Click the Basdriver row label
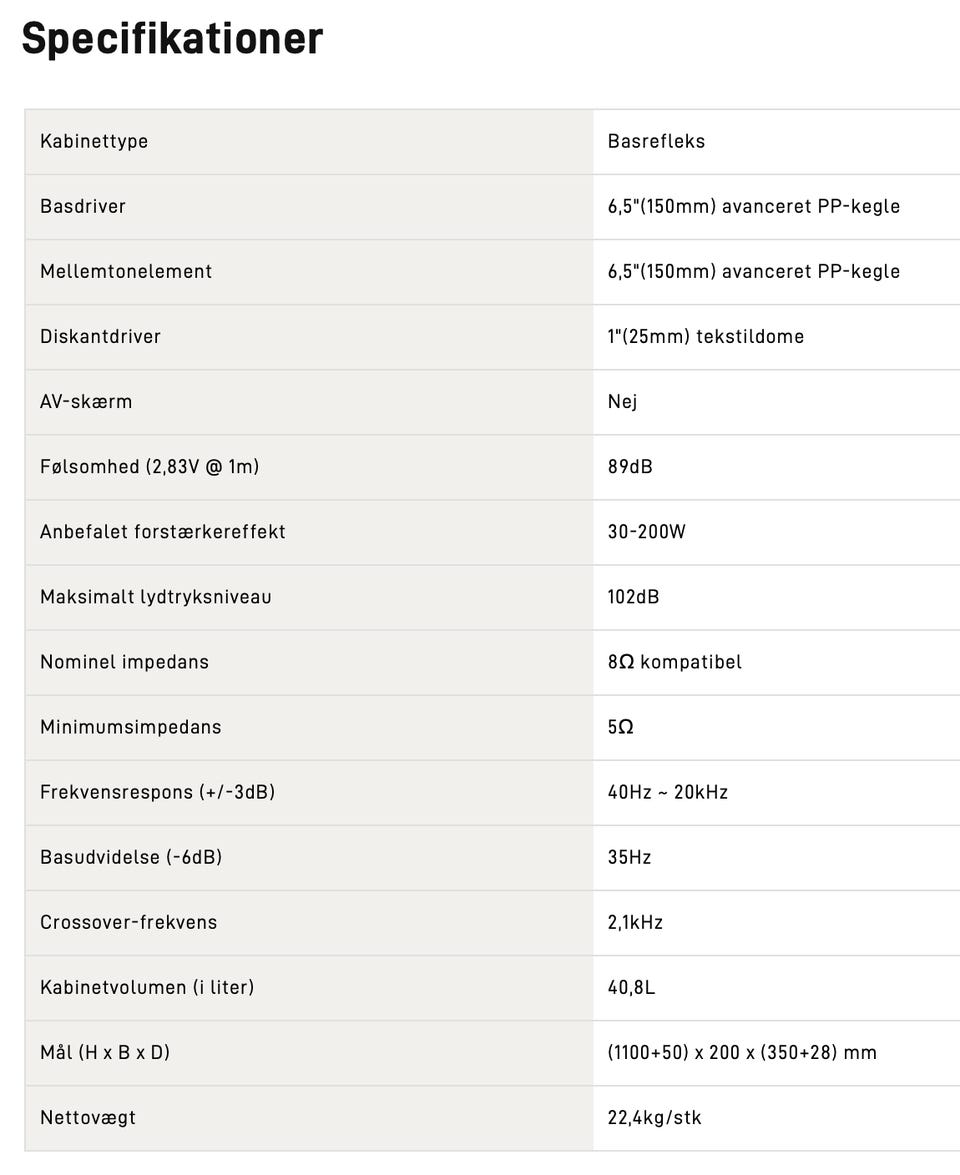 coord(83,206)
